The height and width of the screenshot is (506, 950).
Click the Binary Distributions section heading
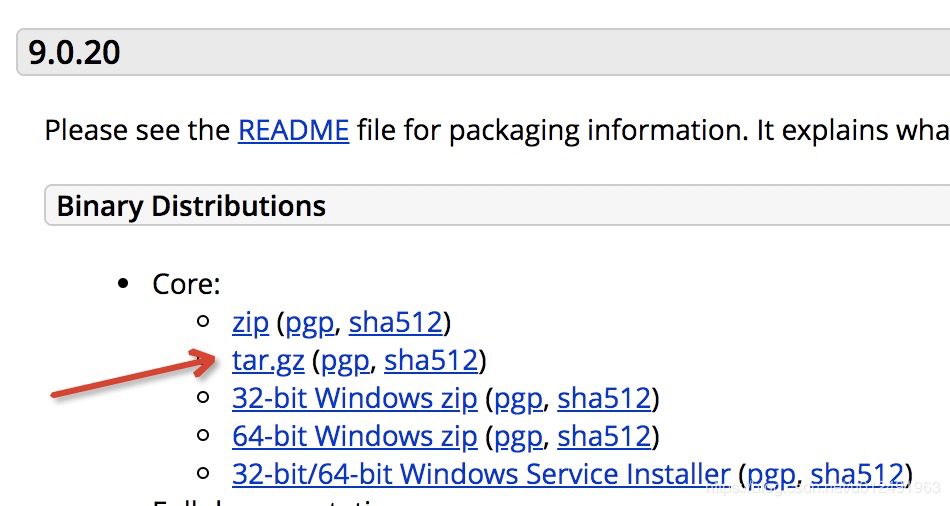click(x=191, y=206)
